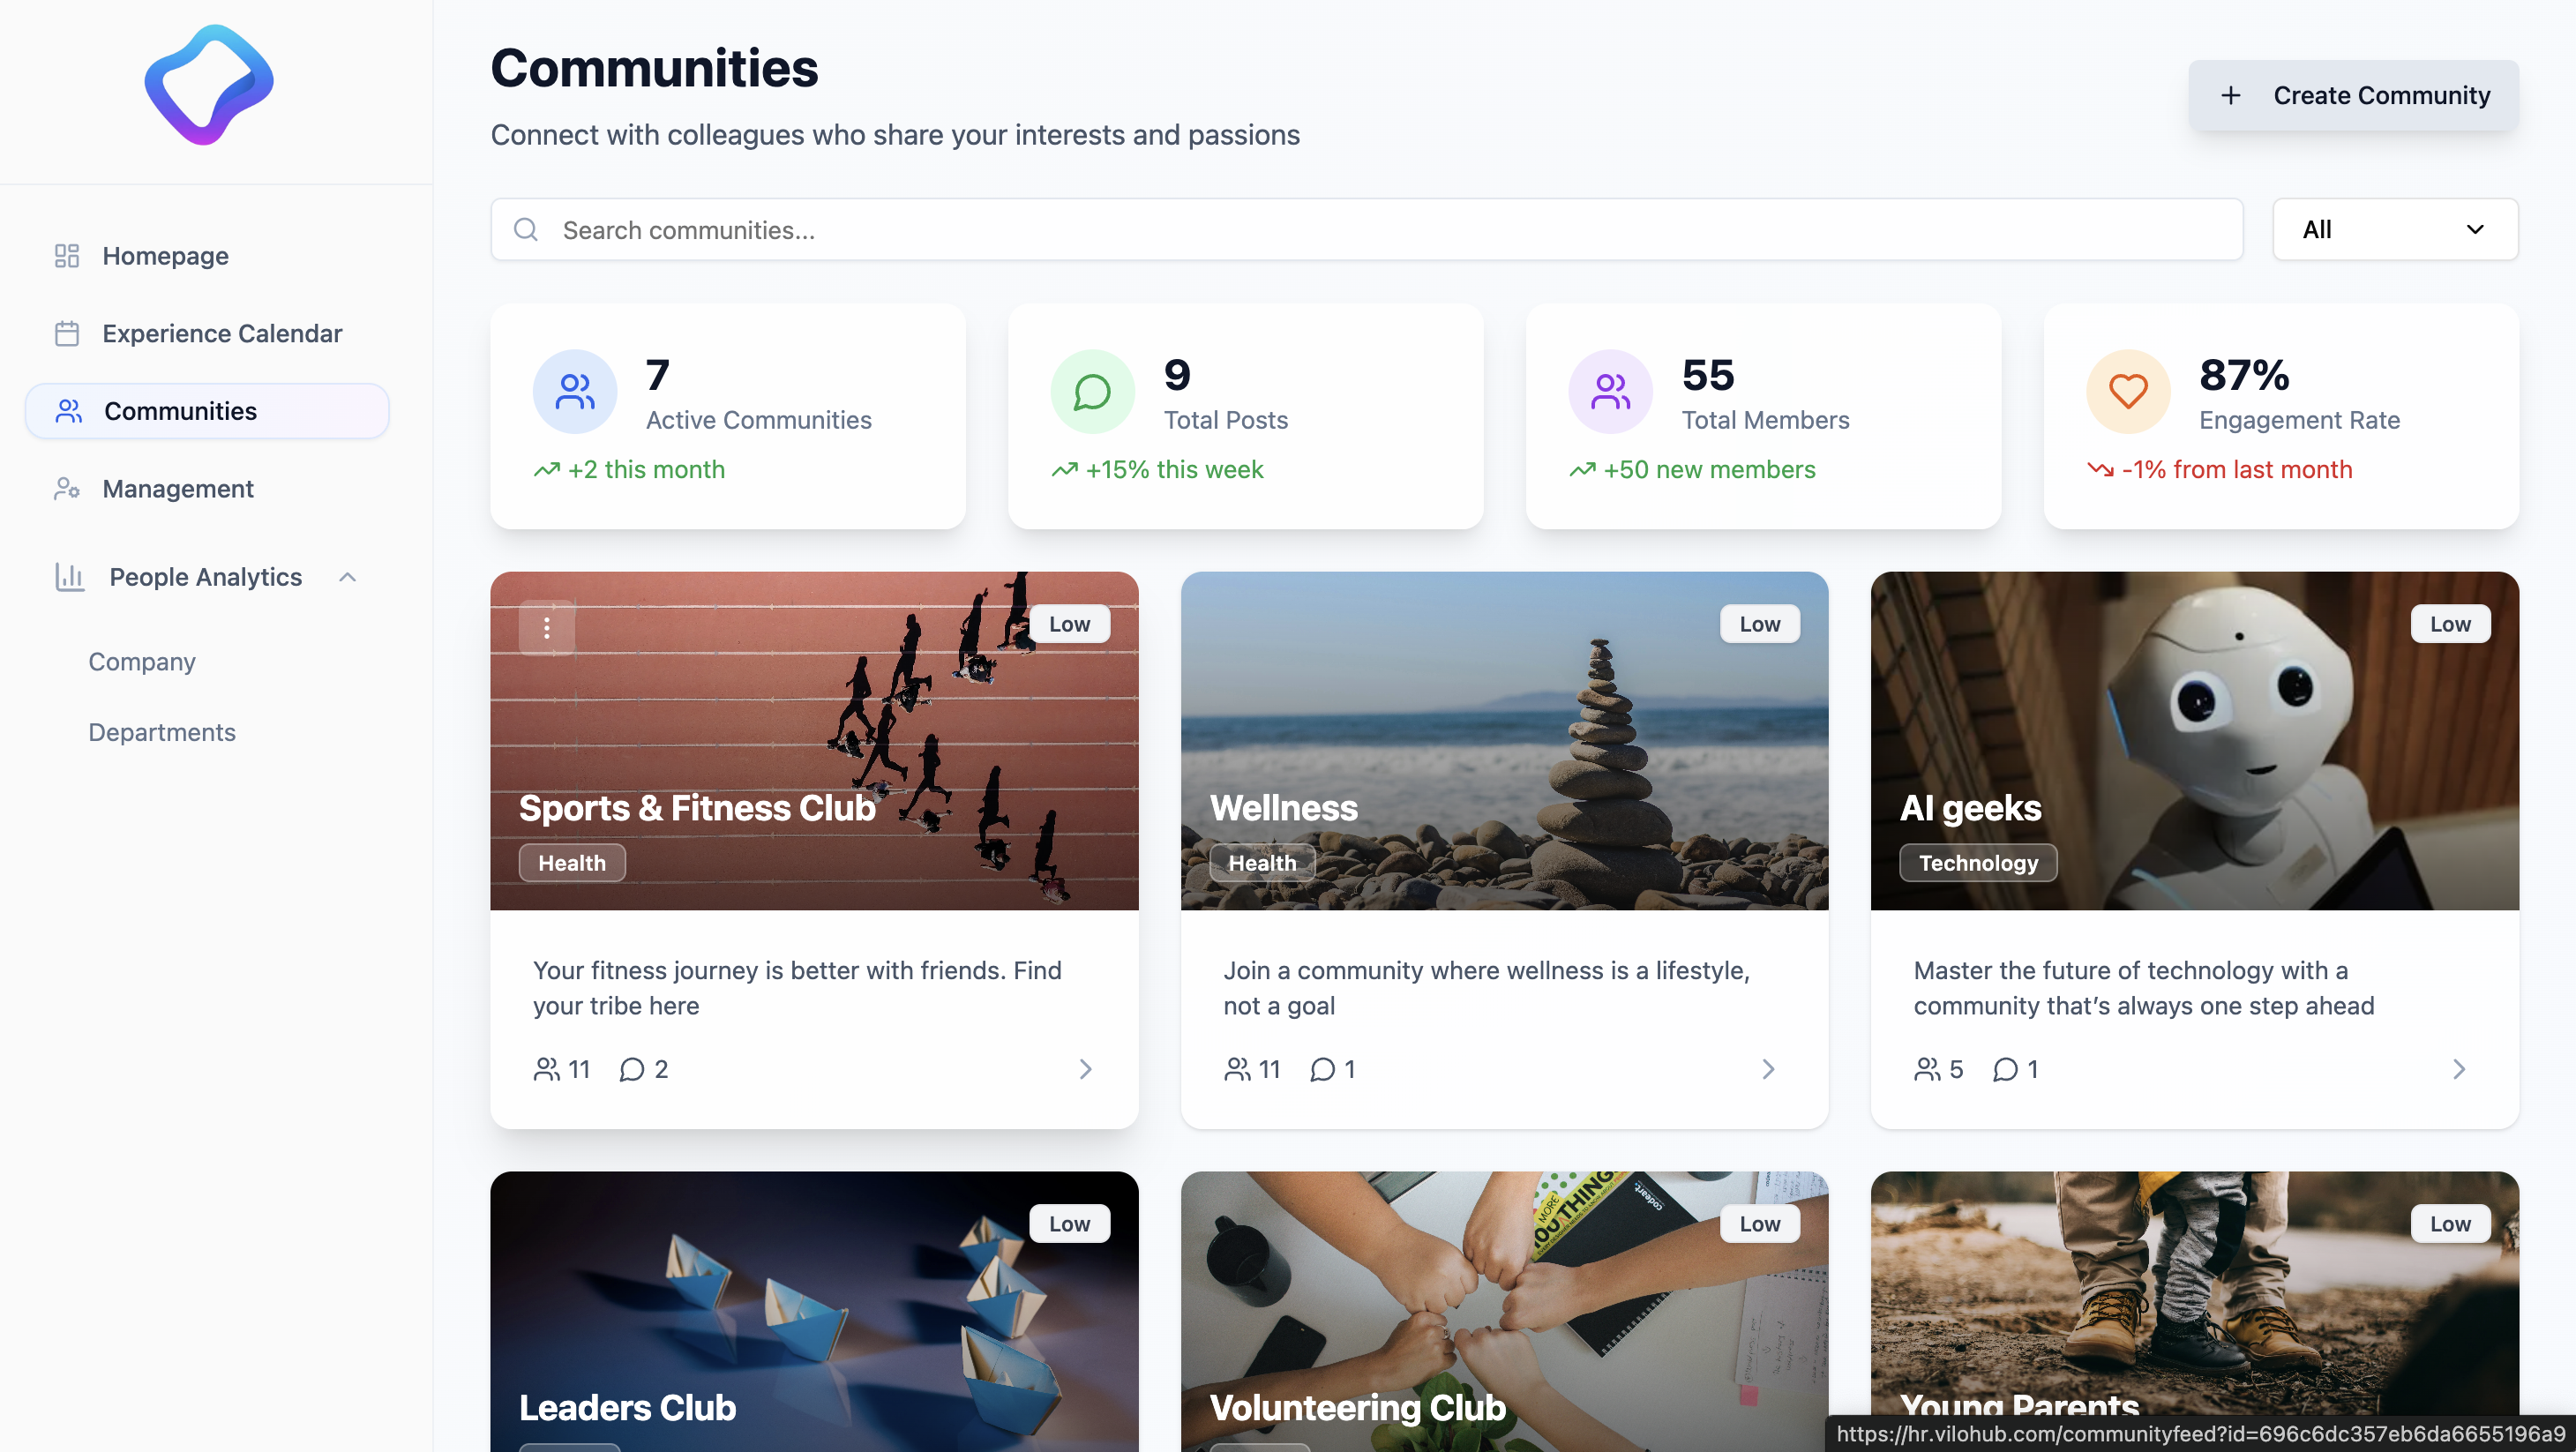Viewport: 2576px width, 1452px height.
Task: Open the All category filter dropdown
Action: 2396,229
